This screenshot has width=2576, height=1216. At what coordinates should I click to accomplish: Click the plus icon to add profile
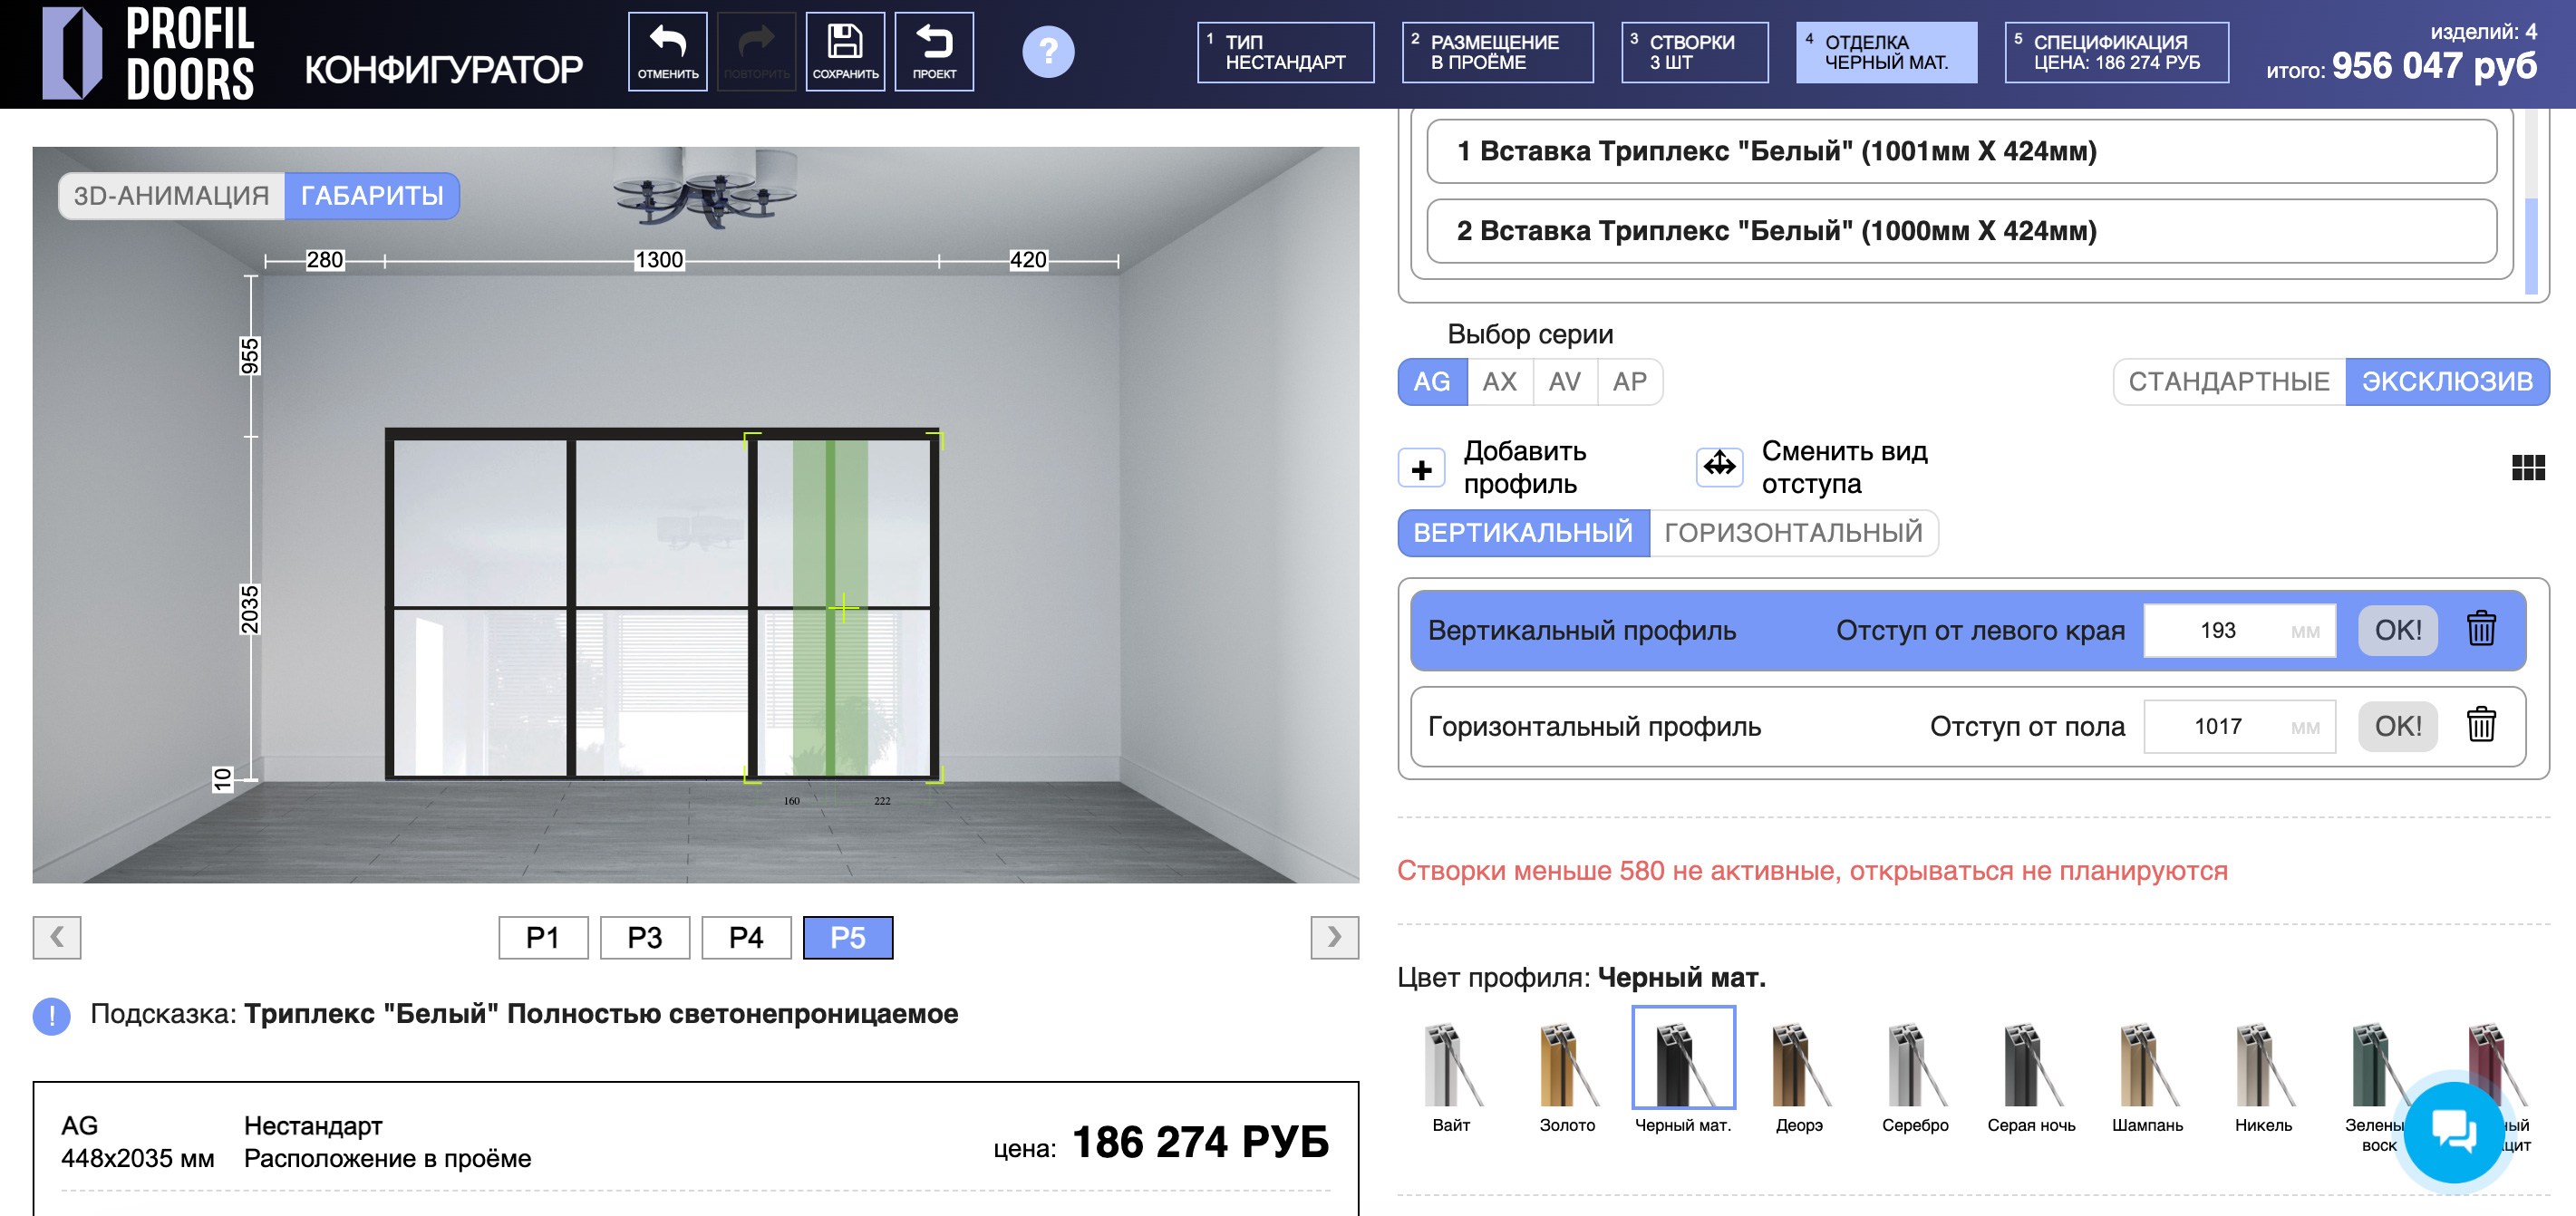click(x=1421, y=469)
